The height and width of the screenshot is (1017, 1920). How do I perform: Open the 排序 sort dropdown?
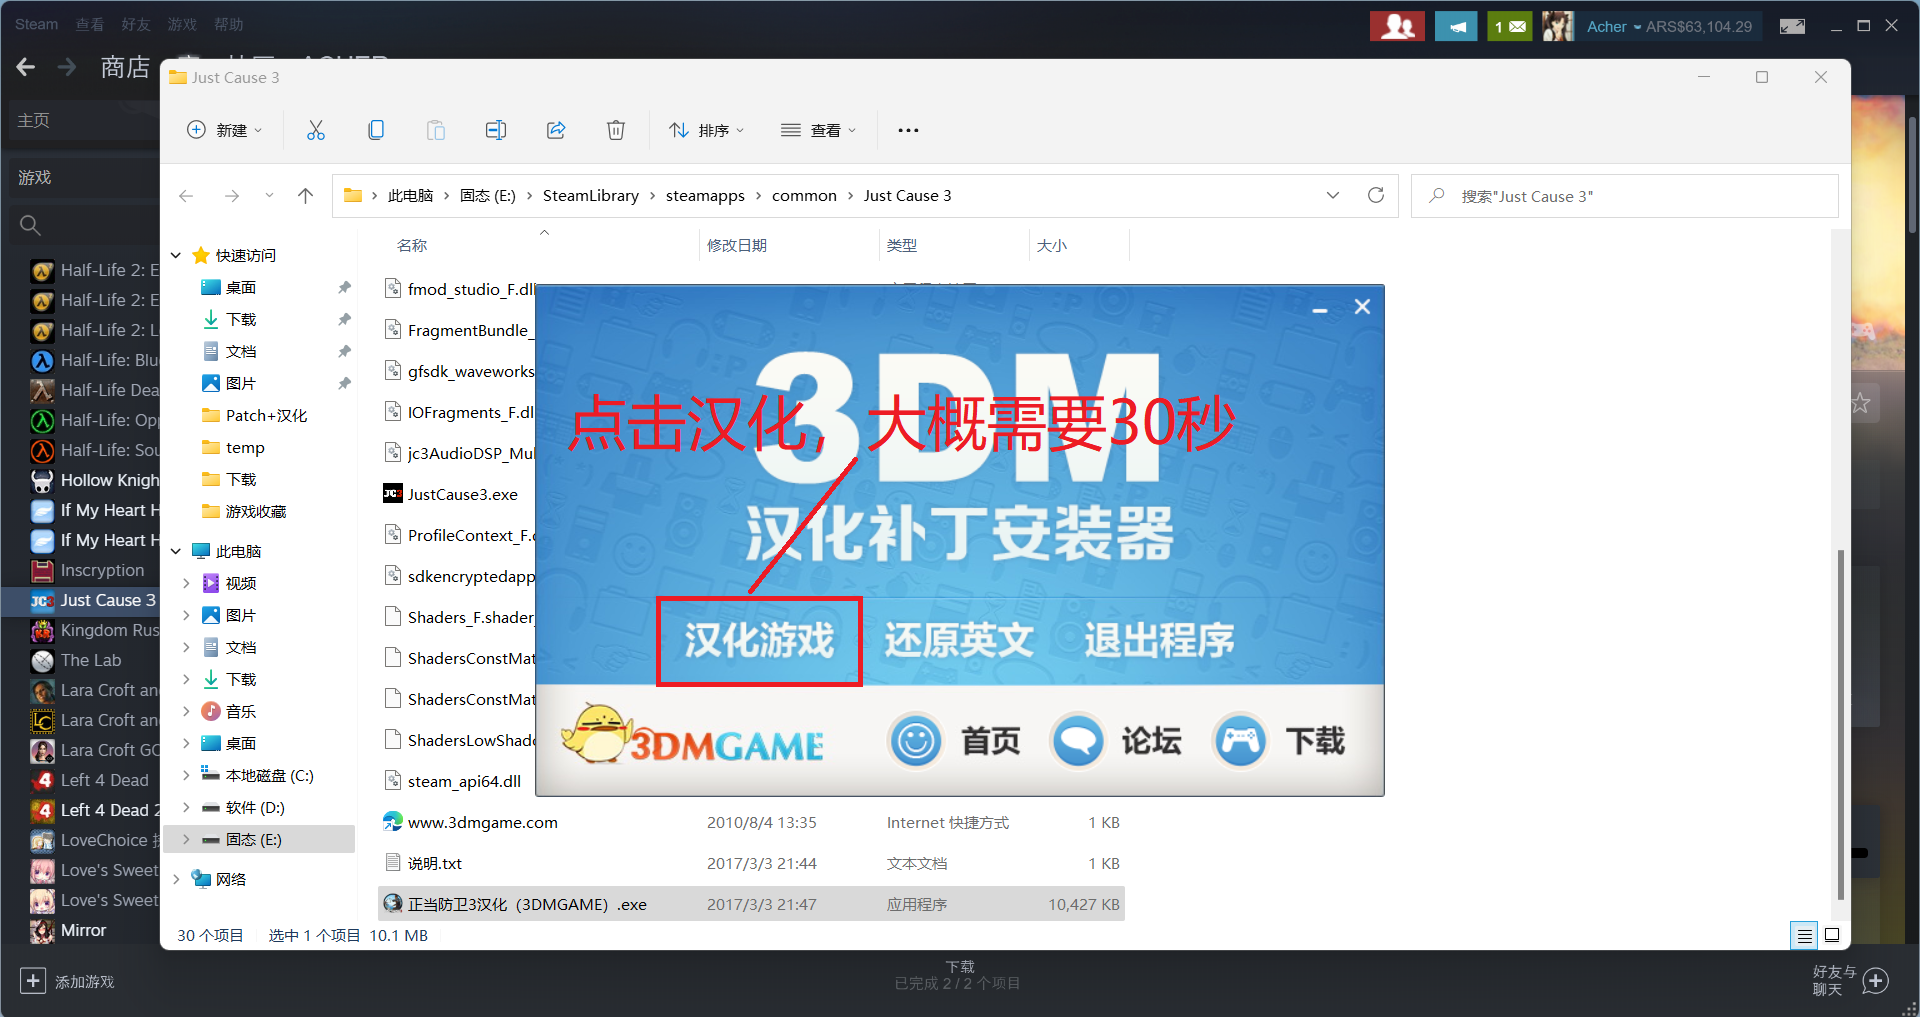point(707,130)
